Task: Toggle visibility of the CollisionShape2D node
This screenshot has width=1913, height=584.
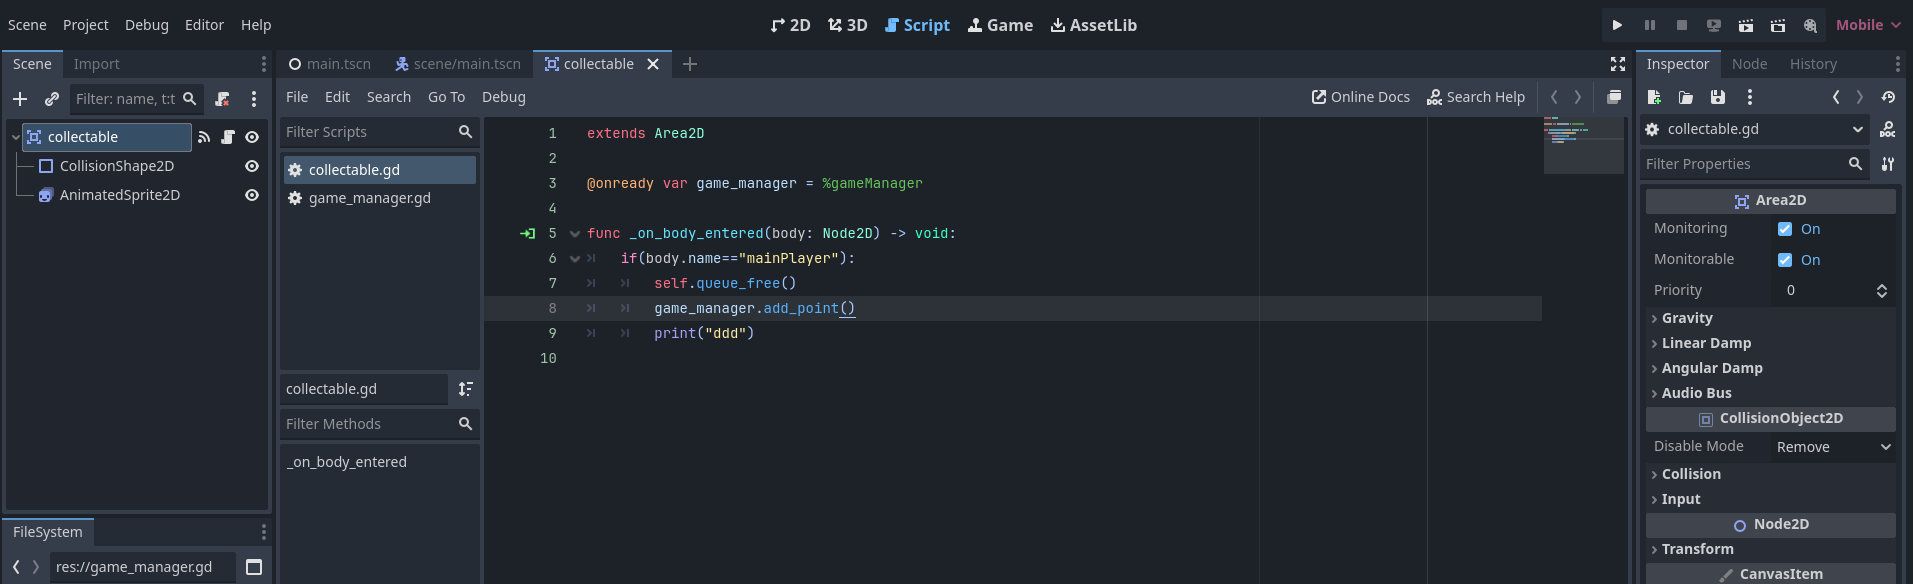Action: 252,166
